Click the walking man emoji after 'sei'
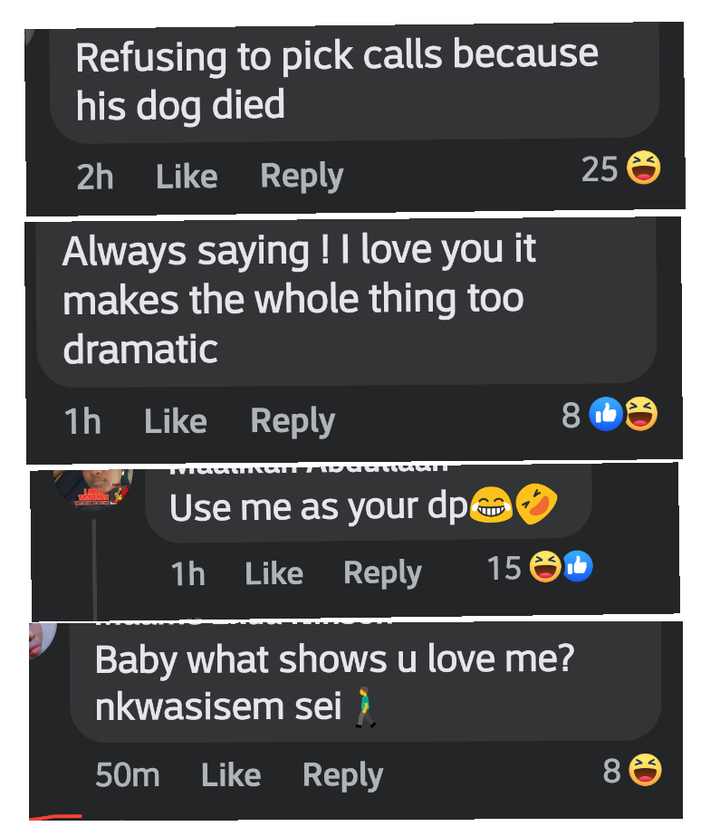This screenshot has width=720, height=836. (365, 708)
